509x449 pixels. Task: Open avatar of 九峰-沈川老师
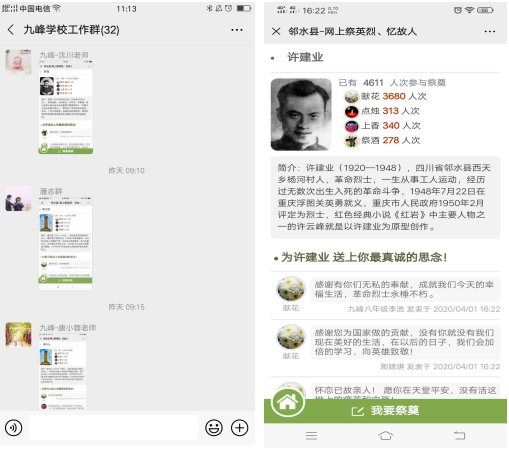18,62
